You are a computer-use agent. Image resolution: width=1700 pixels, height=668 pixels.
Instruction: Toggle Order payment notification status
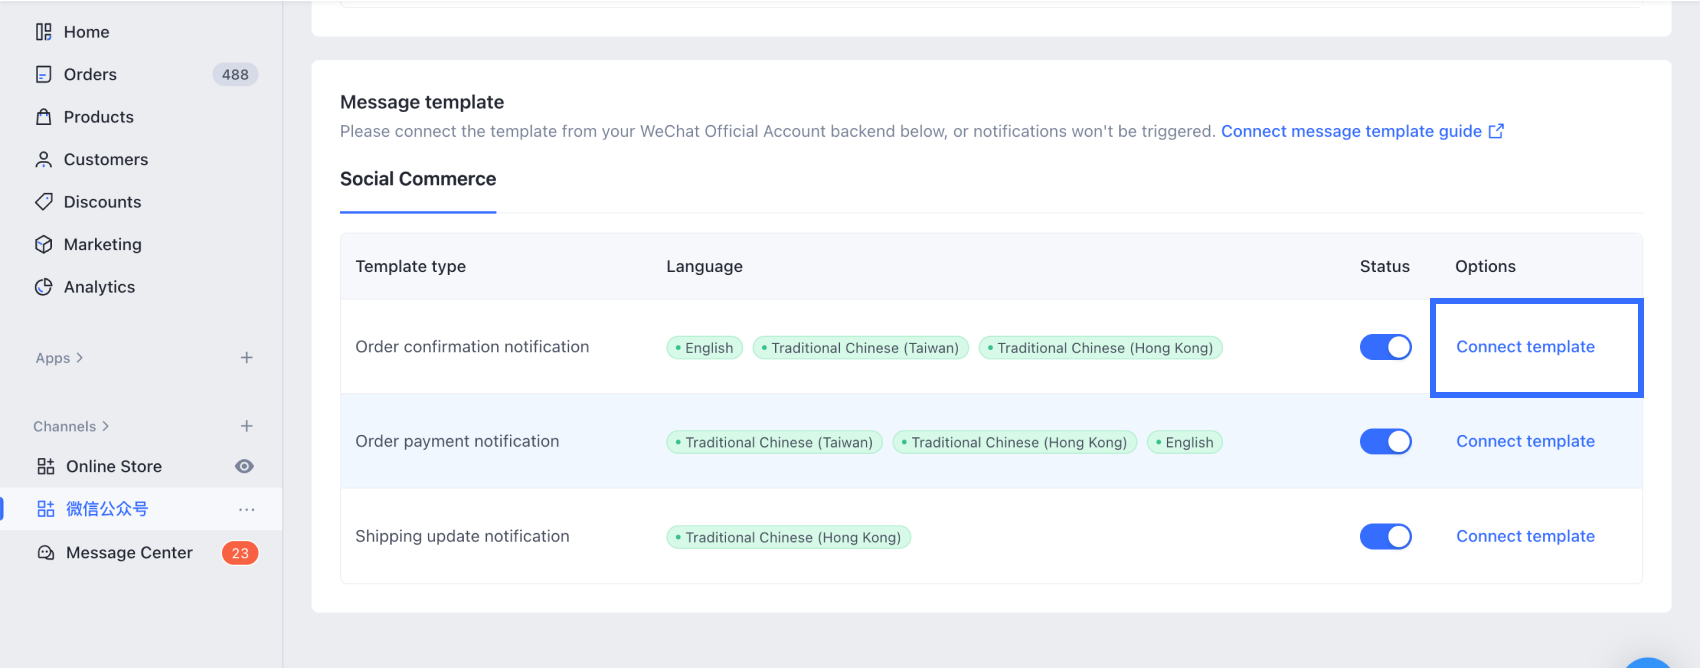tap(1385, 442)
